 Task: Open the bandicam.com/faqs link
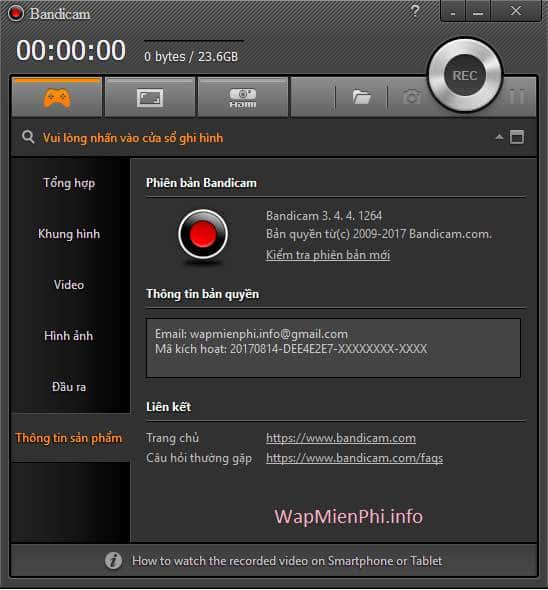(355, 458)
